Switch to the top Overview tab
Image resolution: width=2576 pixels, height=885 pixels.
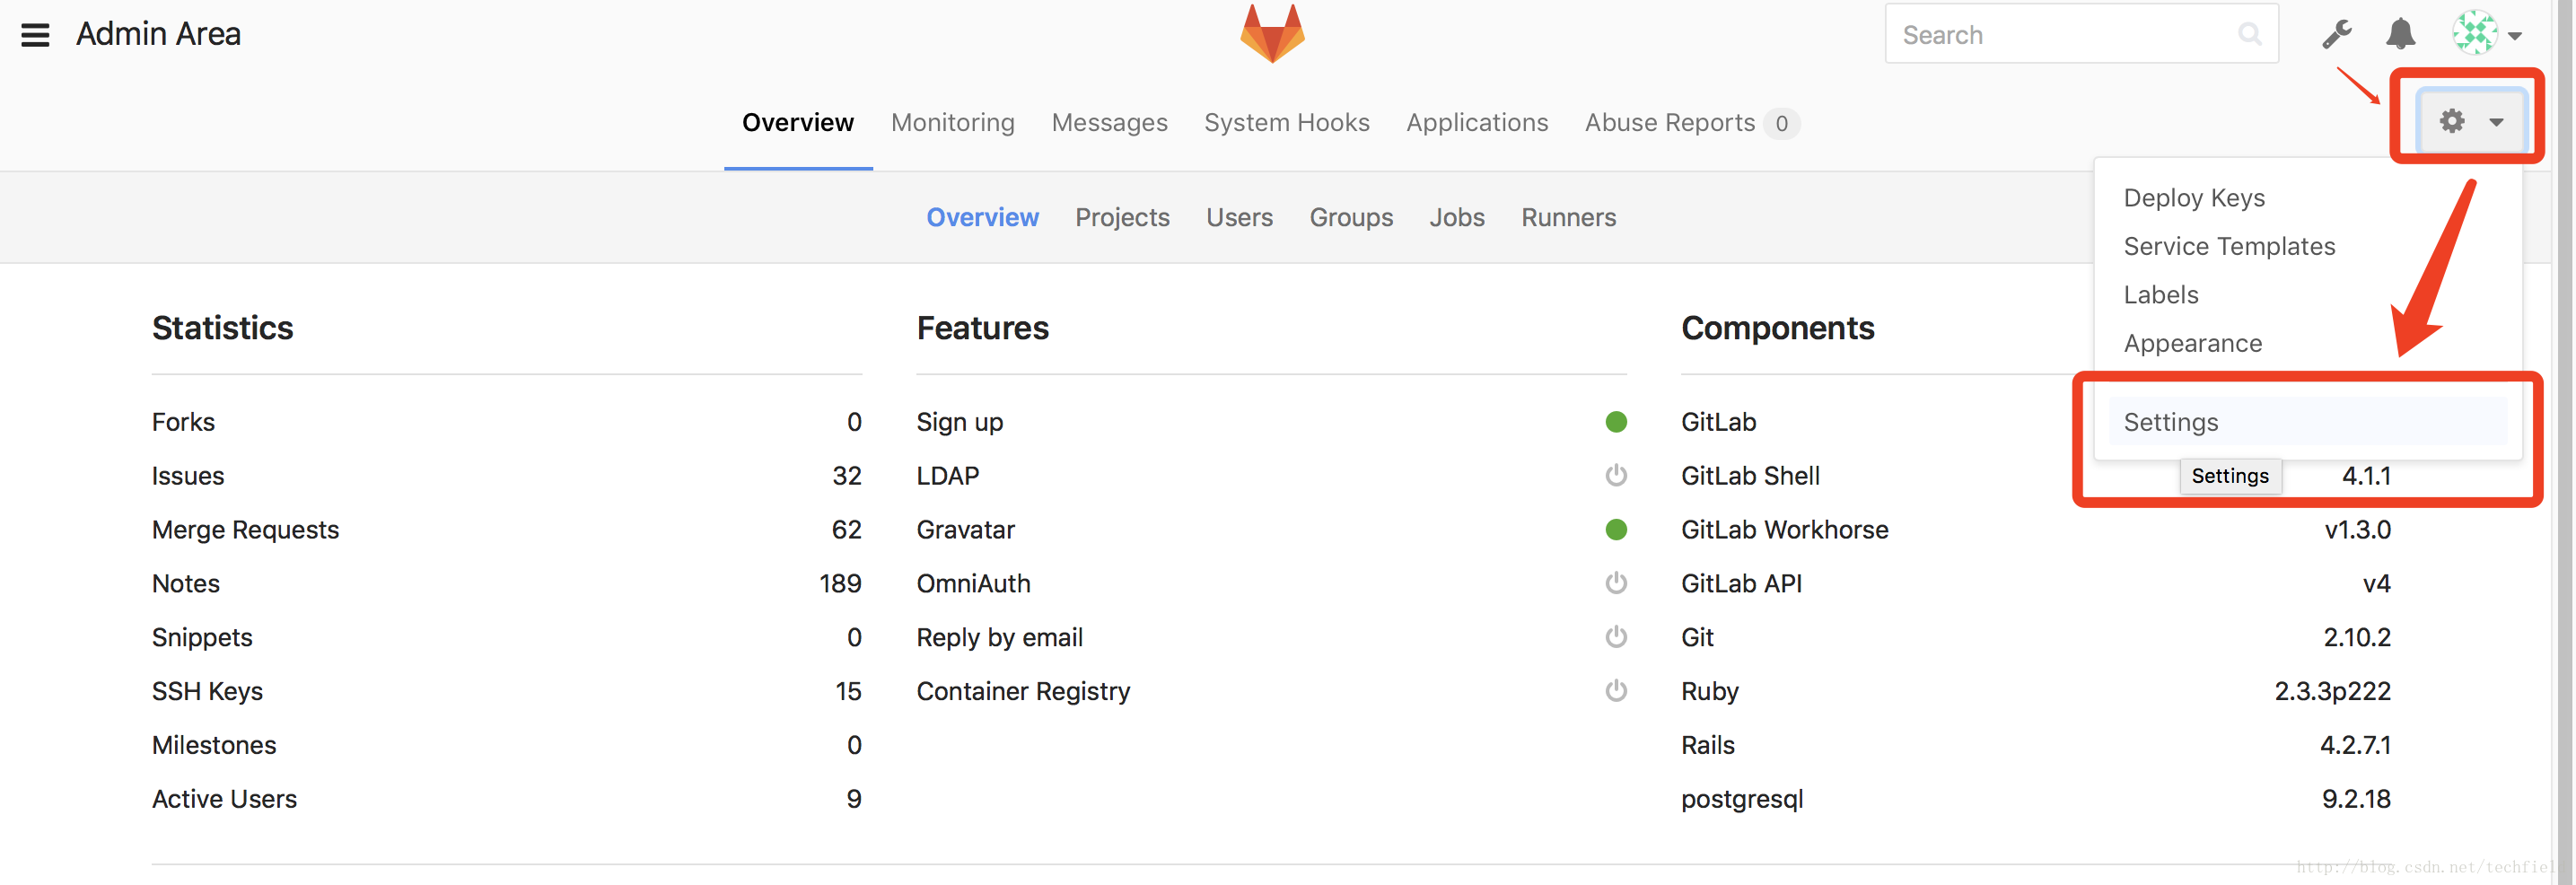point(798,123)
